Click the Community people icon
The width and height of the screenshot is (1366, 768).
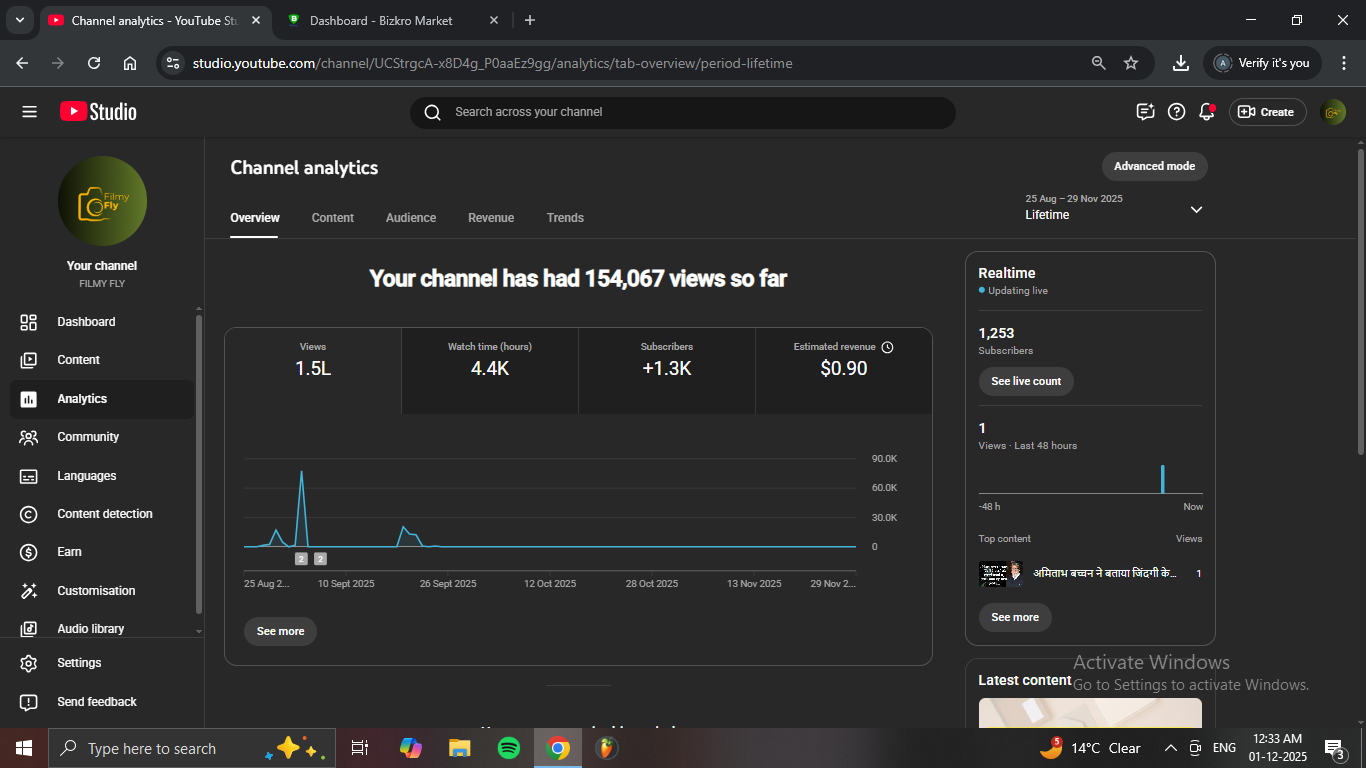29,437
